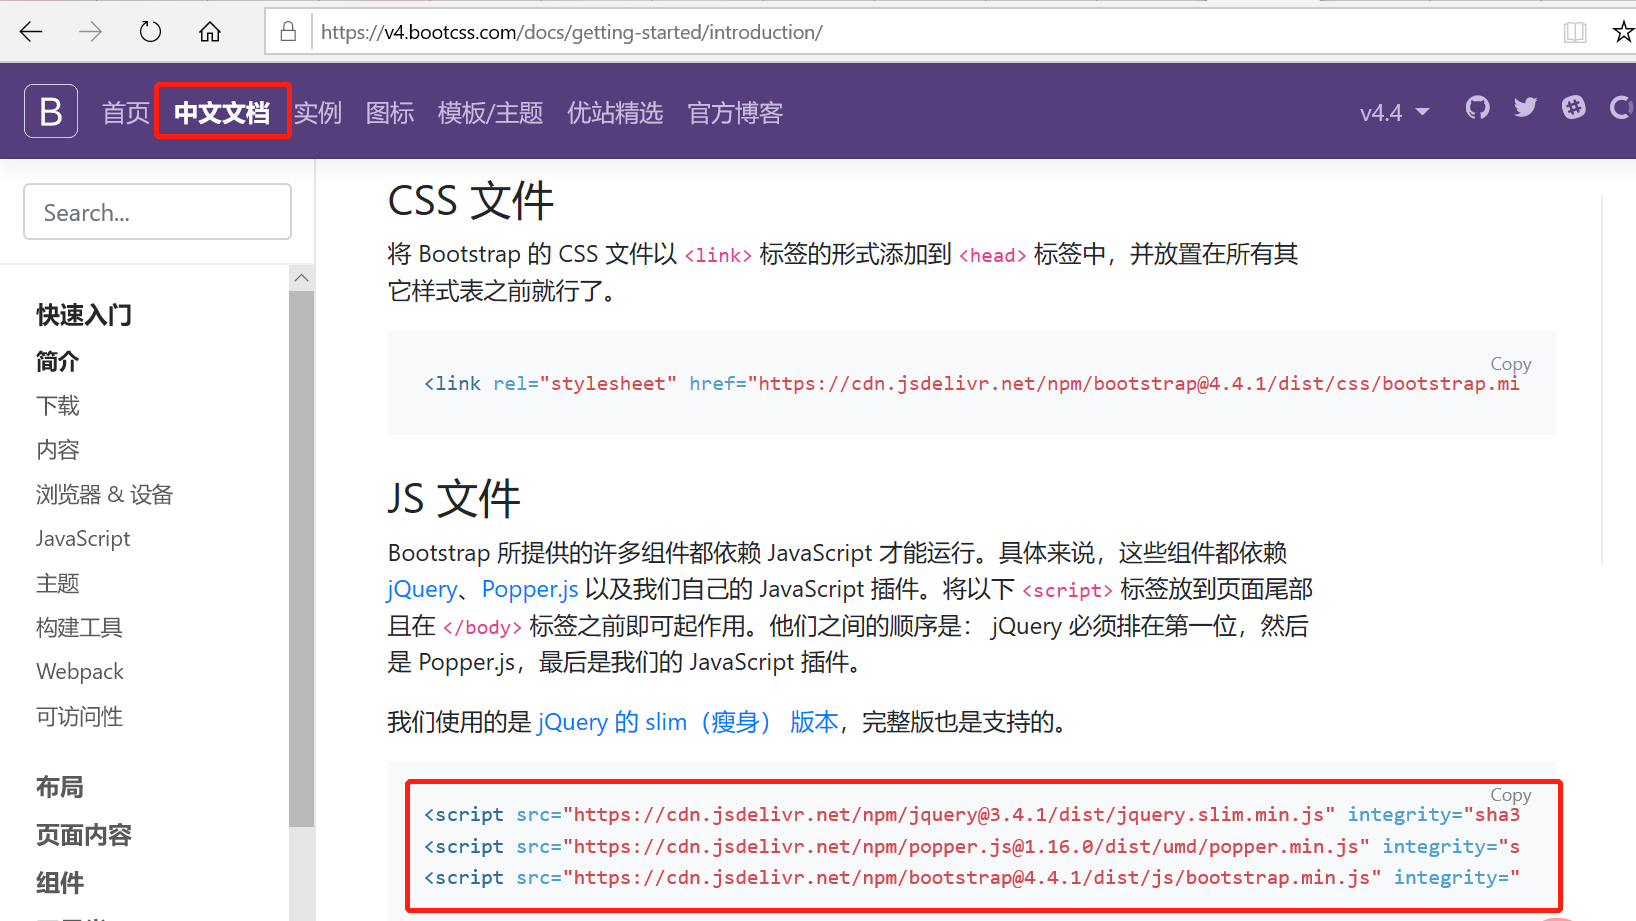Select 构建工具 in sidebar
This screenshot has height=921, width=1636.
tap(79, 627)
